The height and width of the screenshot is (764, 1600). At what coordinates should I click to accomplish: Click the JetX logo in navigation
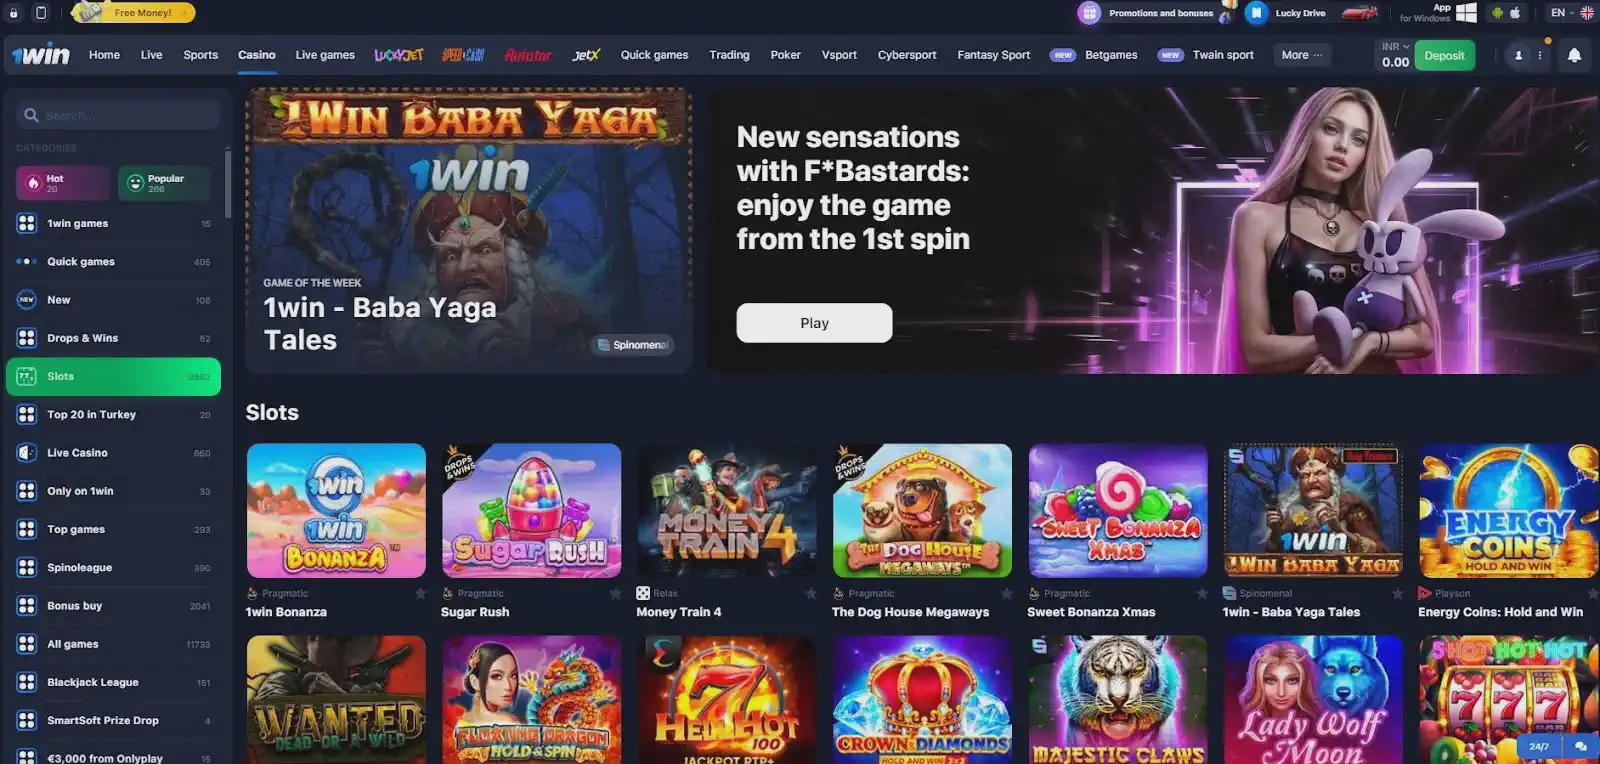click(x=586, y=55)
